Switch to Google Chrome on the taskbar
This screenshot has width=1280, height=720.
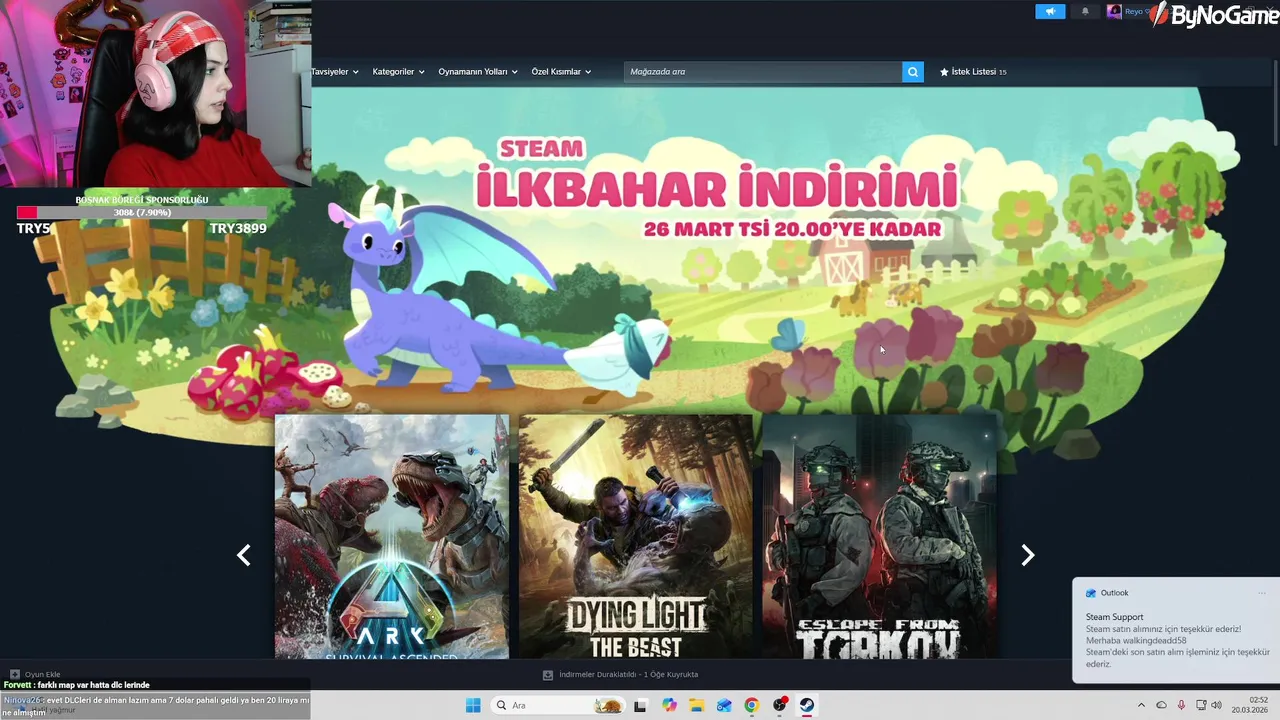[752, 705]
